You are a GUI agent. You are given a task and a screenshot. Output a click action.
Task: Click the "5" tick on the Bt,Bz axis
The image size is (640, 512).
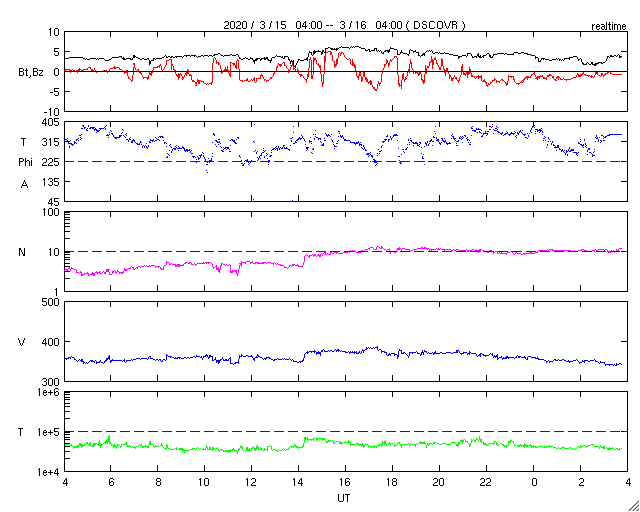click(57, 52)
